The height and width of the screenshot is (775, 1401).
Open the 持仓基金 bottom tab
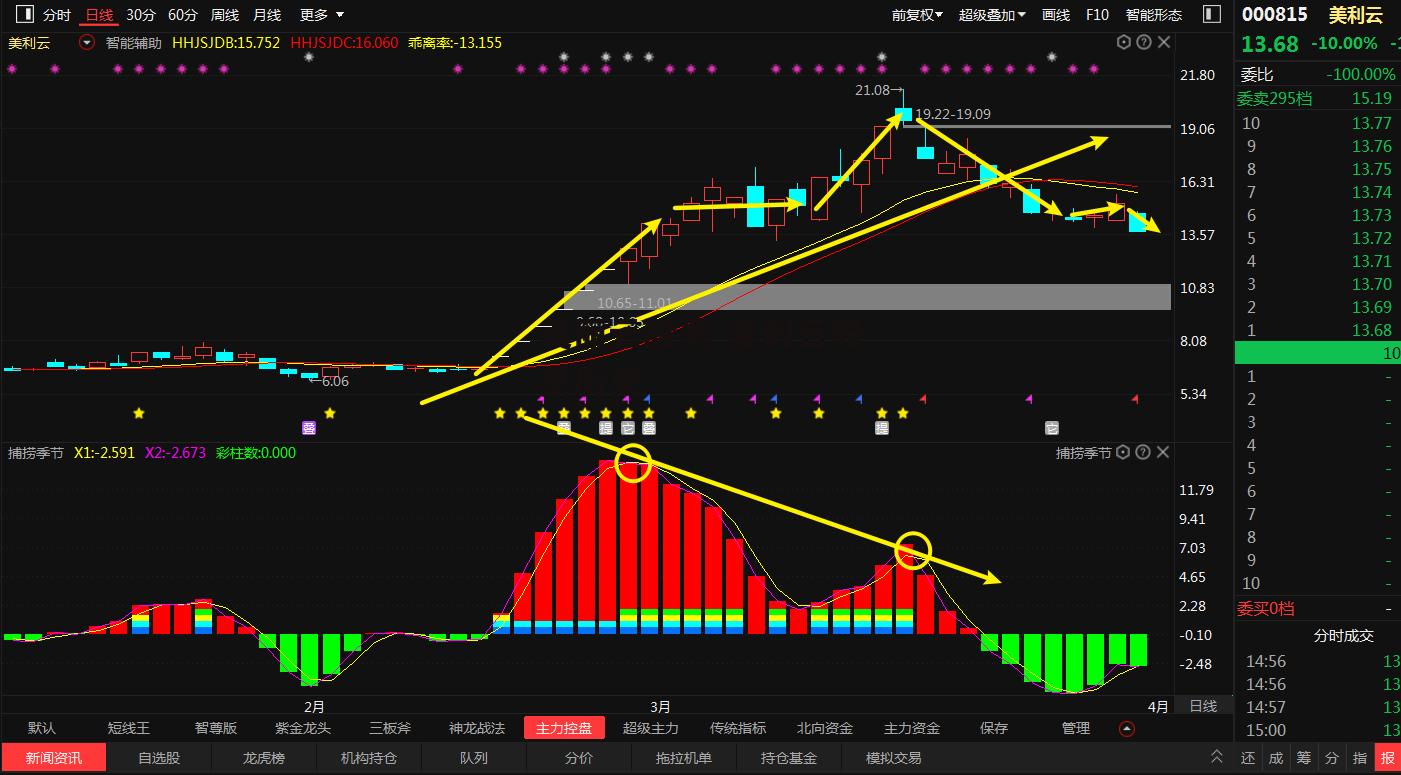789,758
